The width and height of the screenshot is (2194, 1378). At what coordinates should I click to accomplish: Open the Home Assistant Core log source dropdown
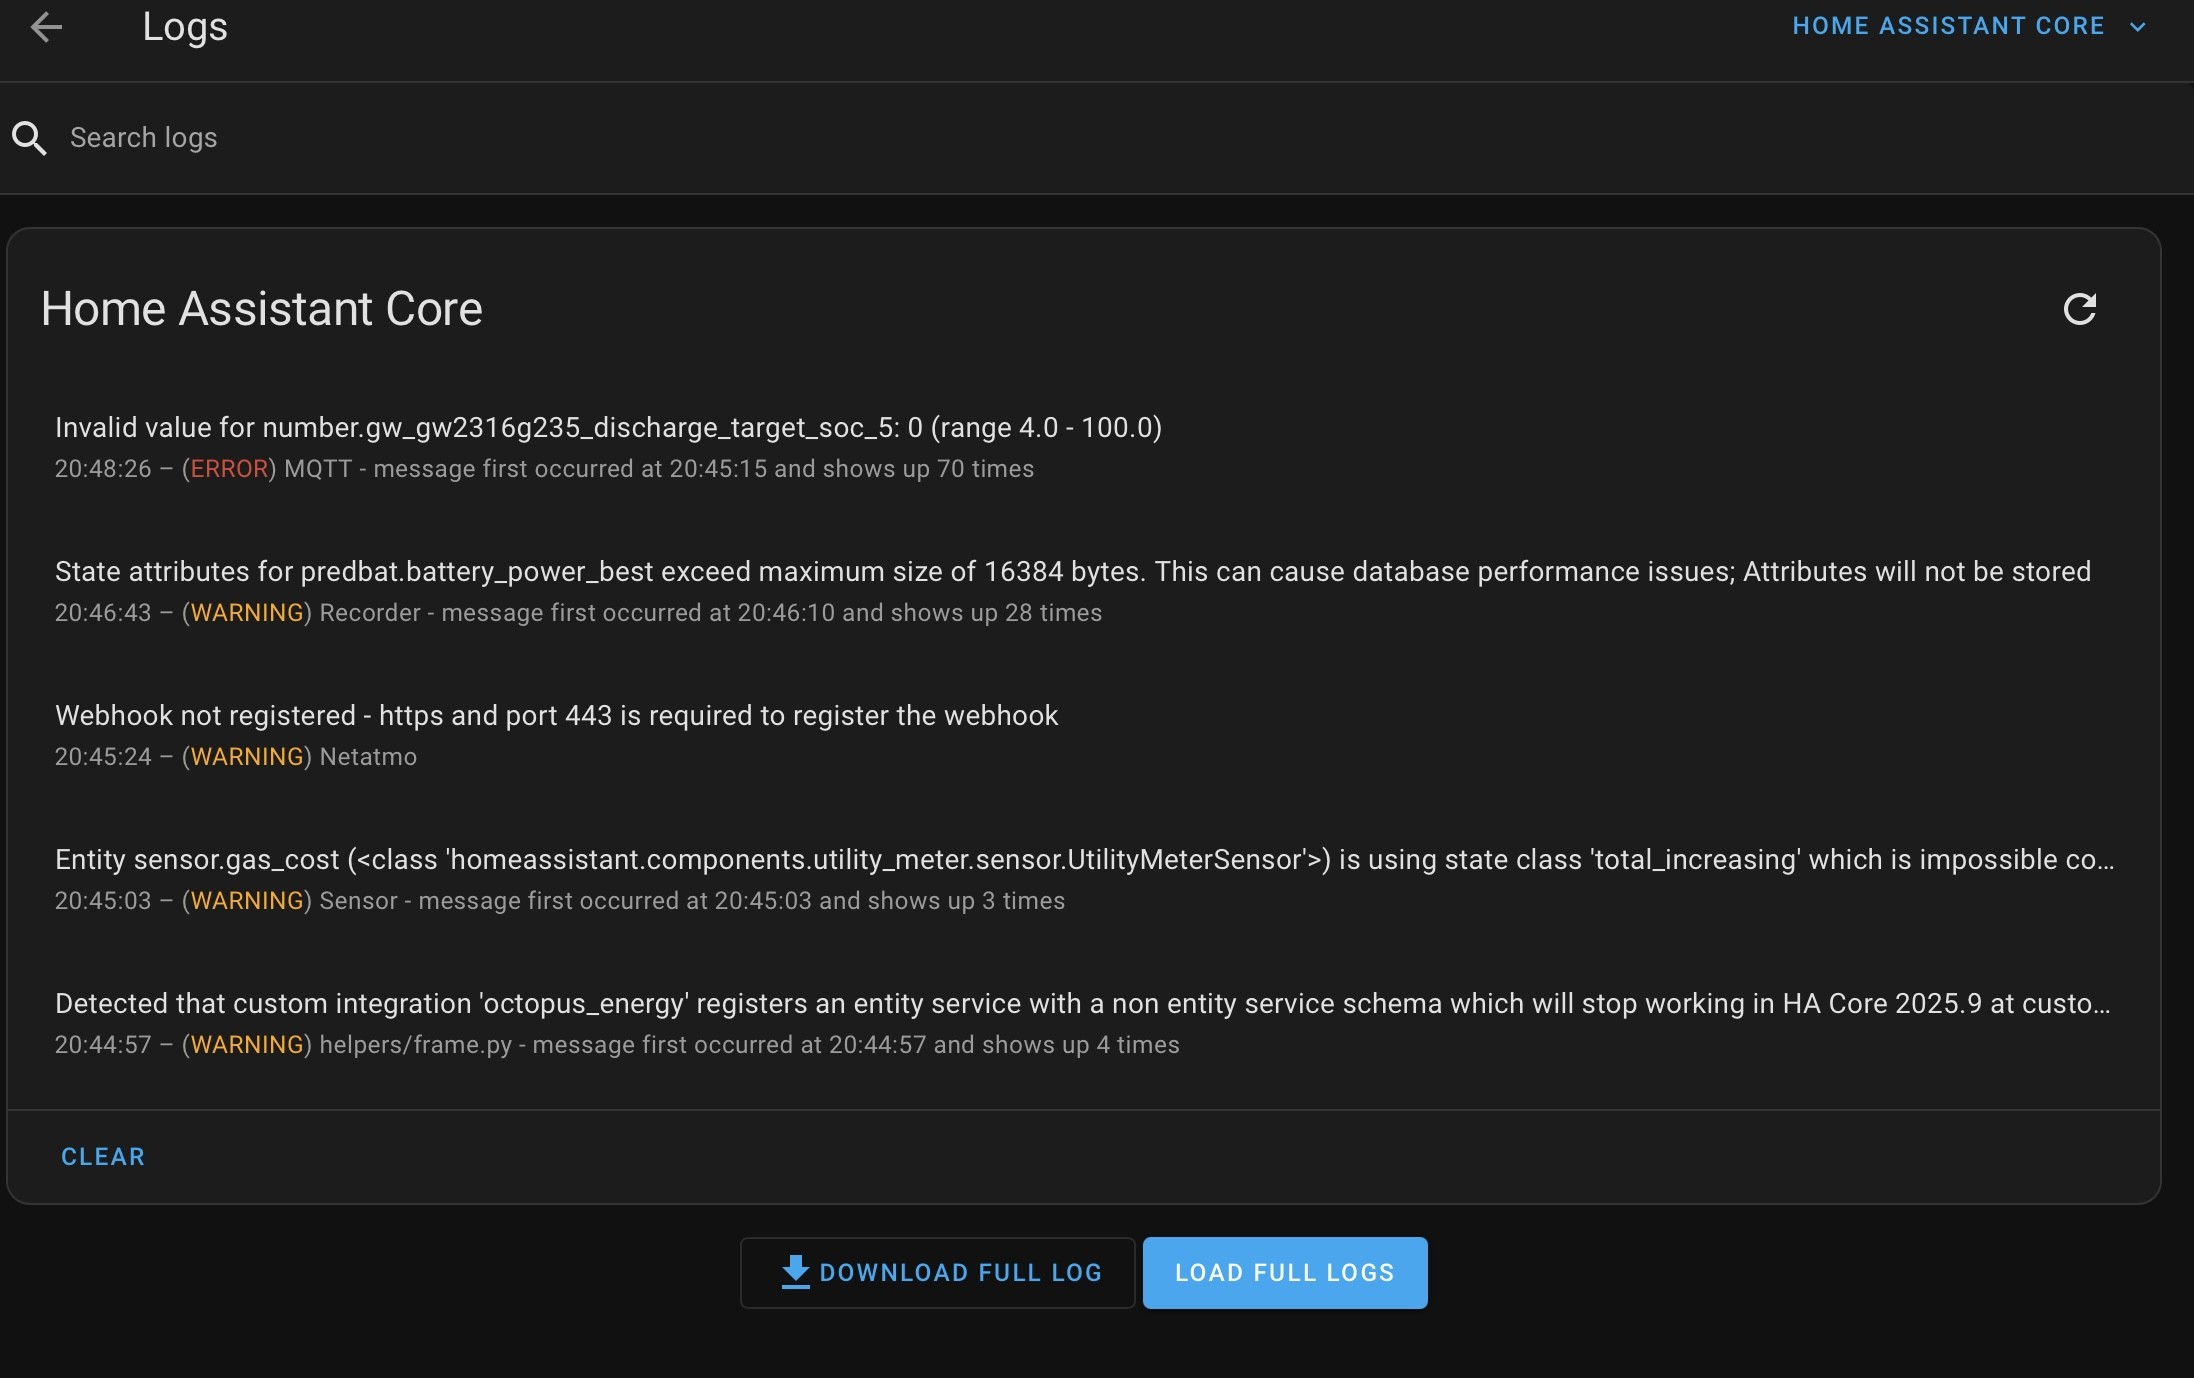1968,26
